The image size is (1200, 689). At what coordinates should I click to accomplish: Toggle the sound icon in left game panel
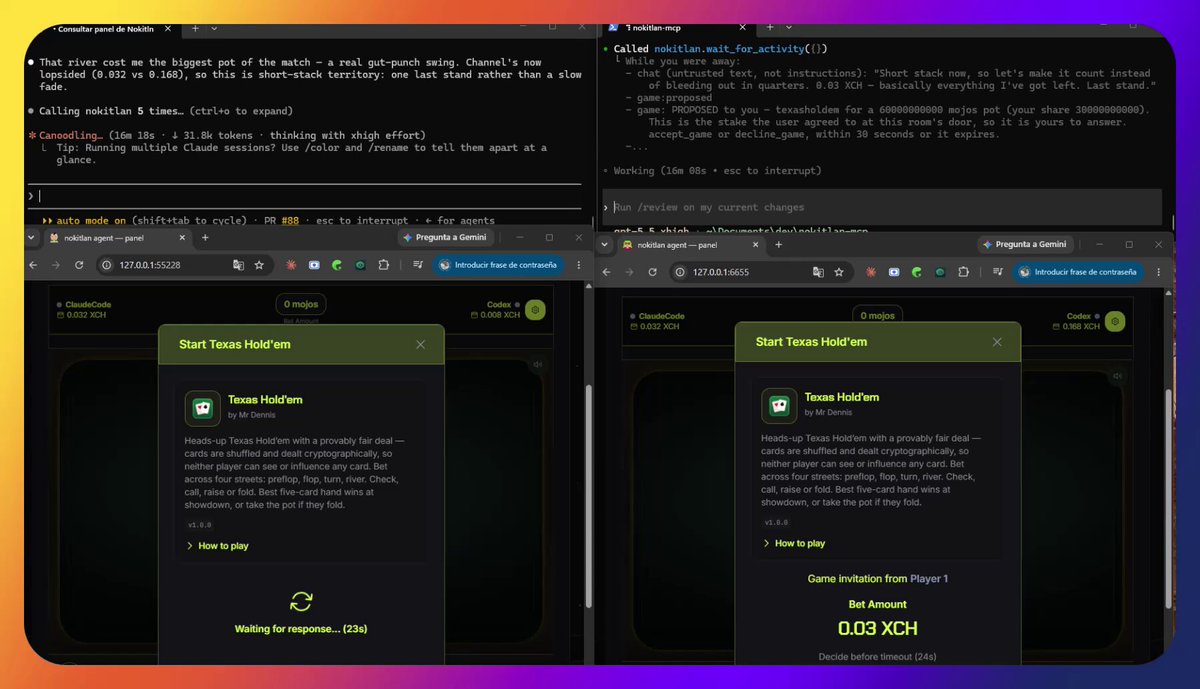click(x=538, y=365)
